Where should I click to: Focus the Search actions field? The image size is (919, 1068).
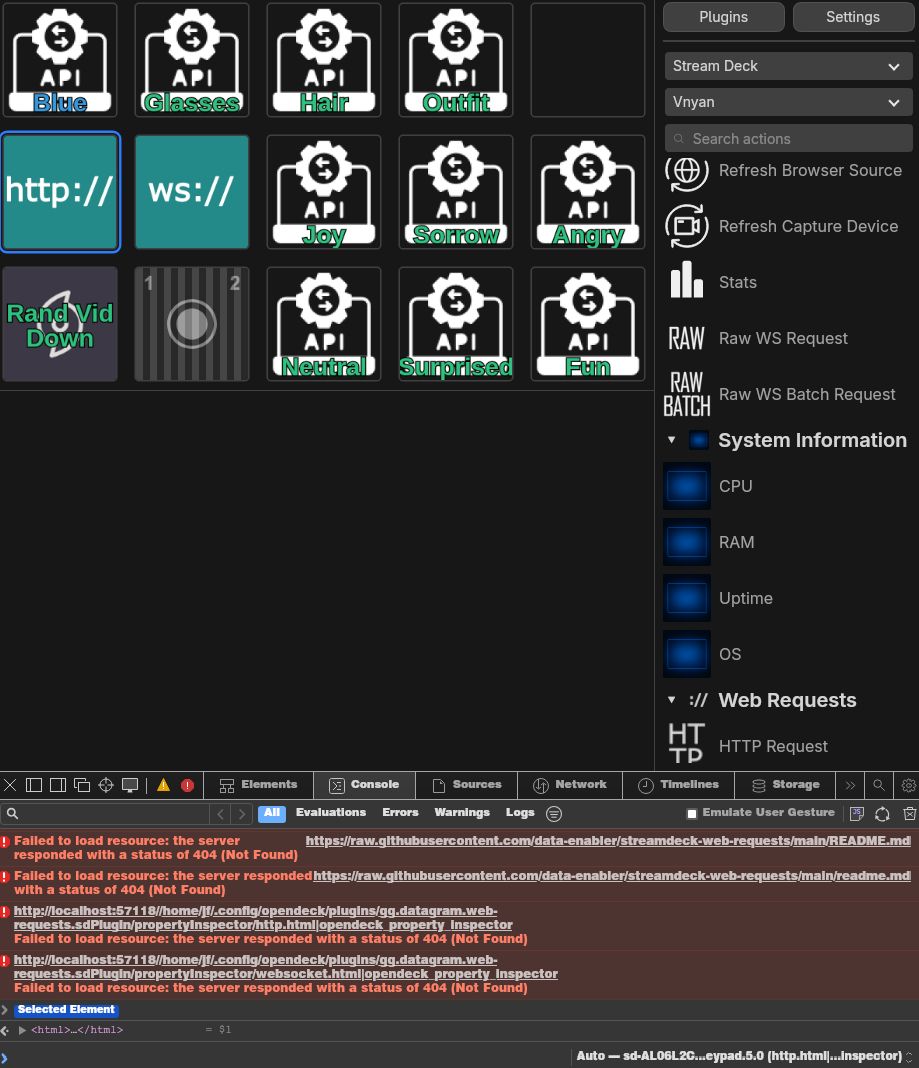click(x=788, y=139)
